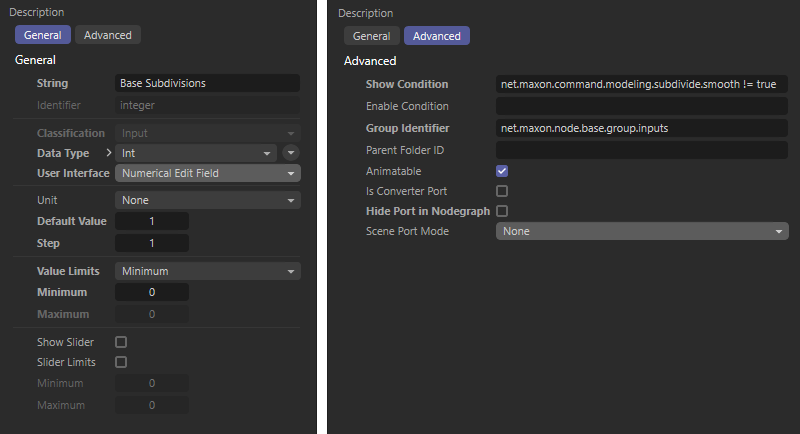The image size is (800, 434).
Task: Open the Scene Port Mode dropdown
Action: tap(642, 231)
